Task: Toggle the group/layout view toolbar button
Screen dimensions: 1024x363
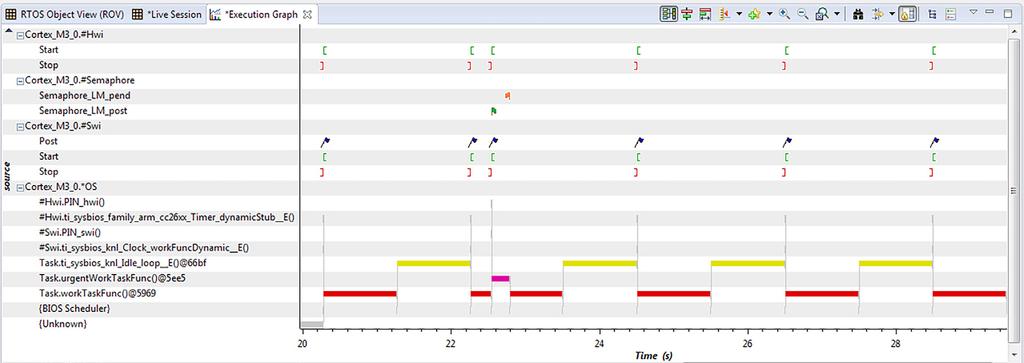Action: click(x=668, y=14)
